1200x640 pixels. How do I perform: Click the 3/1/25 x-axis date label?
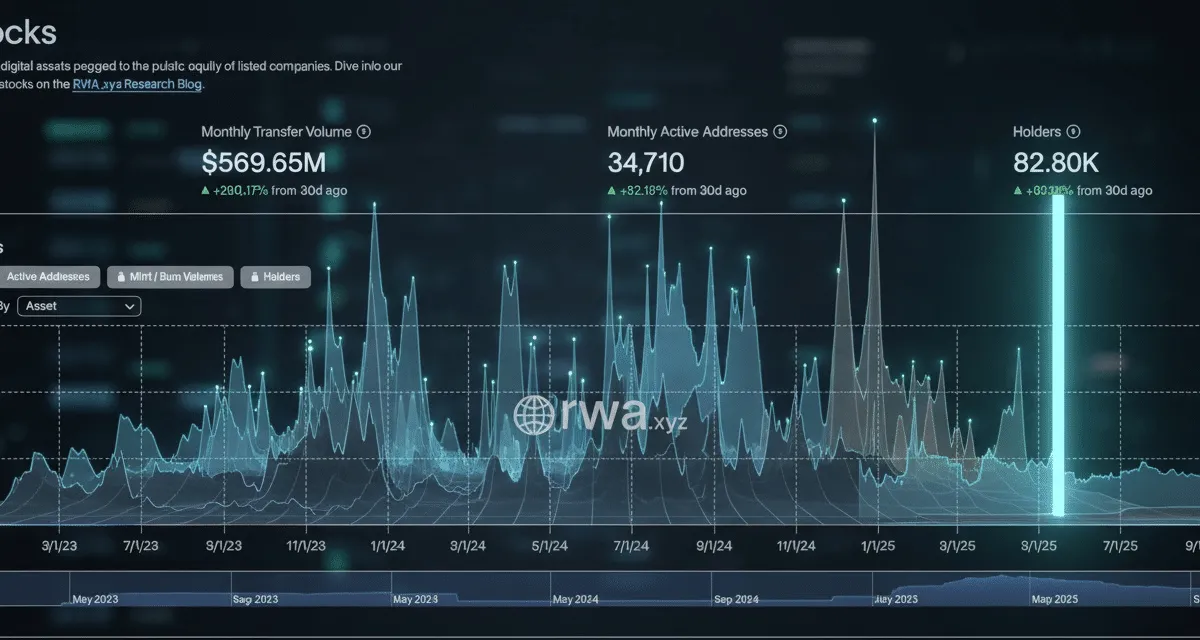(x=957, y=546)
